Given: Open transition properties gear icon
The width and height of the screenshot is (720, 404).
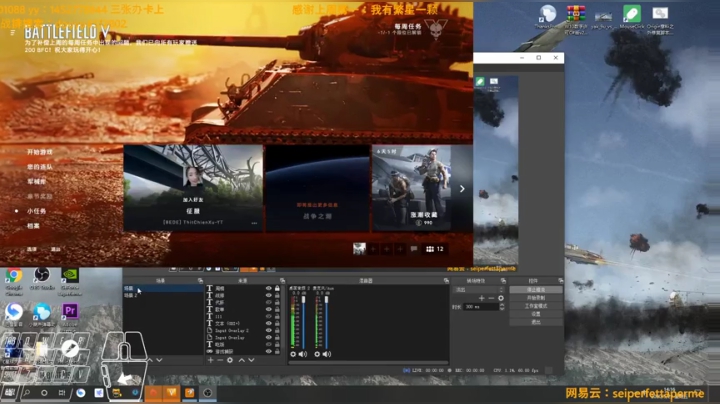Looking at the screenshot, I should point(501,298).
